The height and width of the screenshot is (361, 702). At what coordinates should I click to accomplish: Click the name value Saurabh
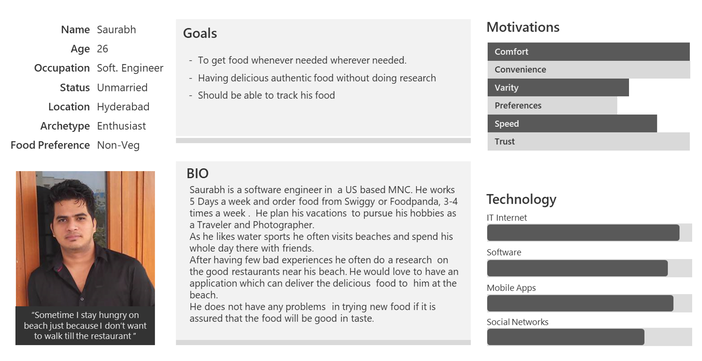[116, 30]
